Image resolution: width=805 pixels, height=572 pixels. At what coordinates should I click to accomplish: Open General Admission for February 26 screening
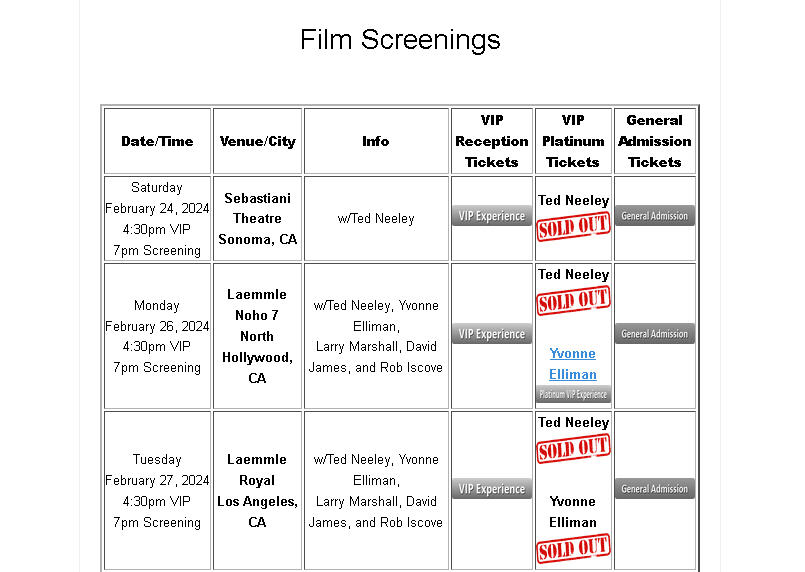point(655,334)
